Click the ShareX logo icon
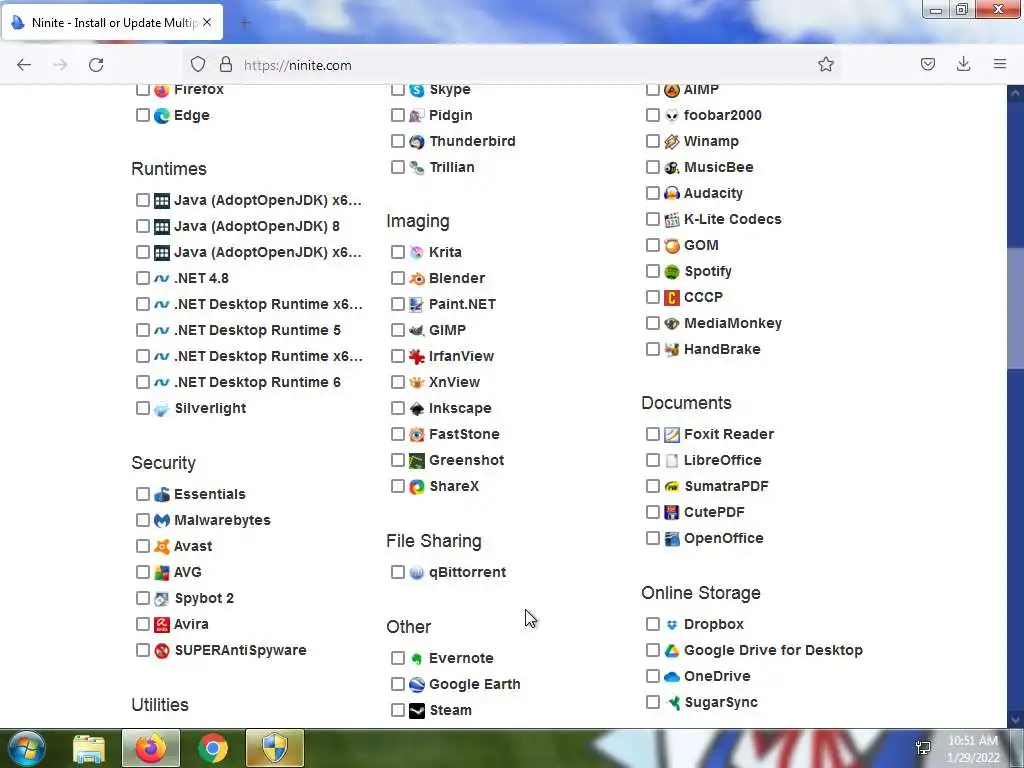Image resolution: width=1024 pixels, height=768 pixels. point(417,487)
